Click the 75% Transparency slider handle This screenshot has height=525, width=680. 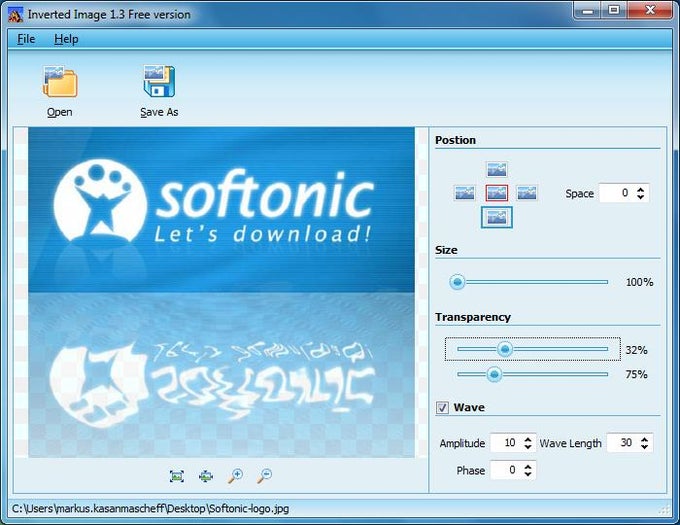coord(494,374)
